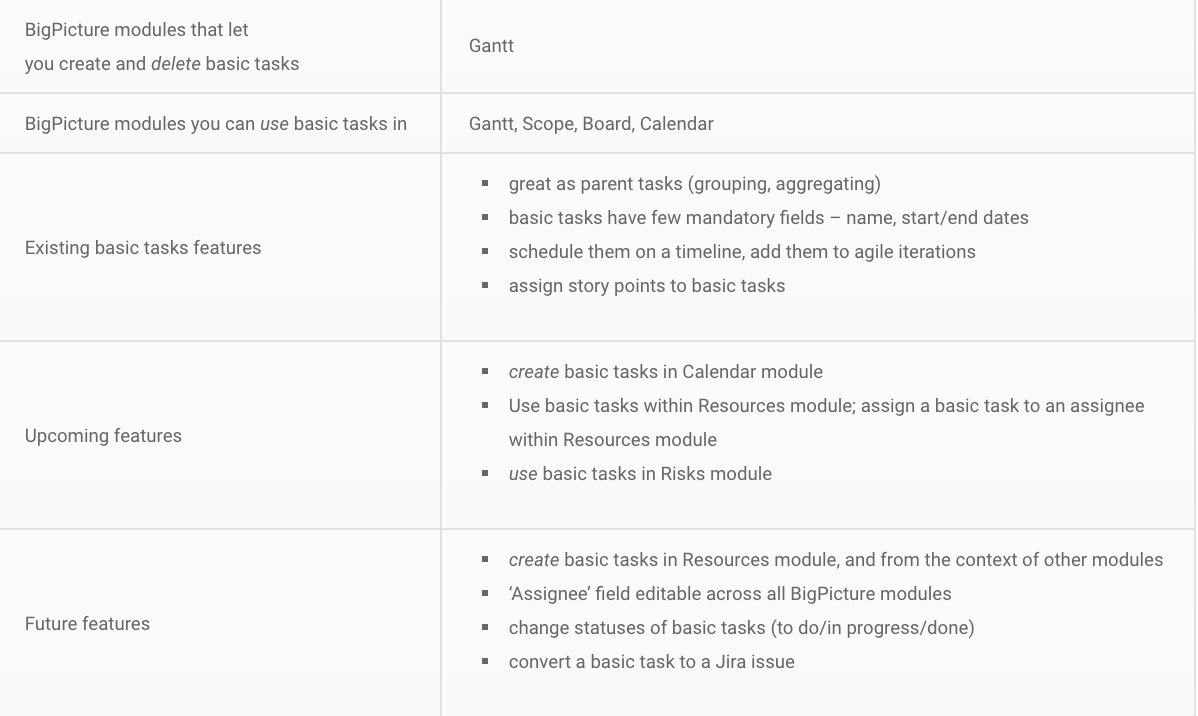This screenshot has height=716, width=1198.
Task: Click 'create basic tasks in Calendar module' bullet
Action: 665,371
